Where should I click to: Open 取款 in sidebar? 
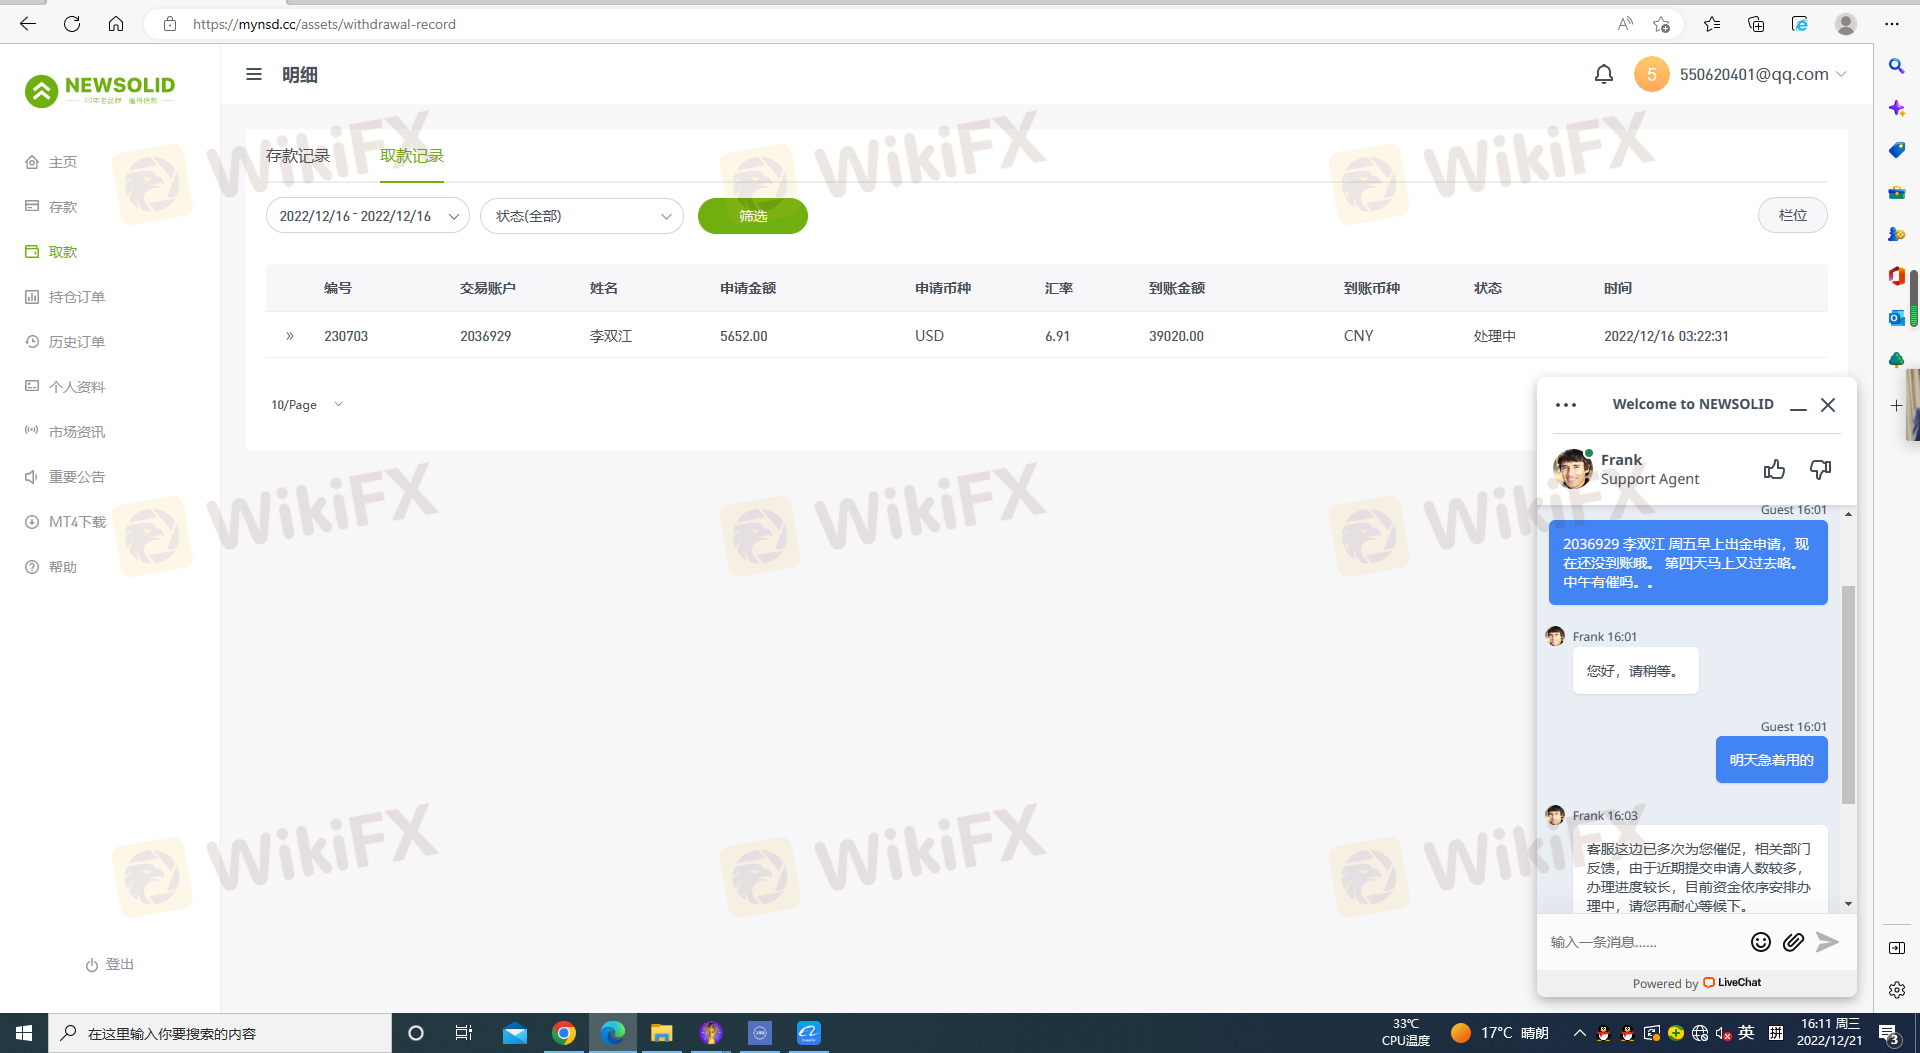pos(63,252)
